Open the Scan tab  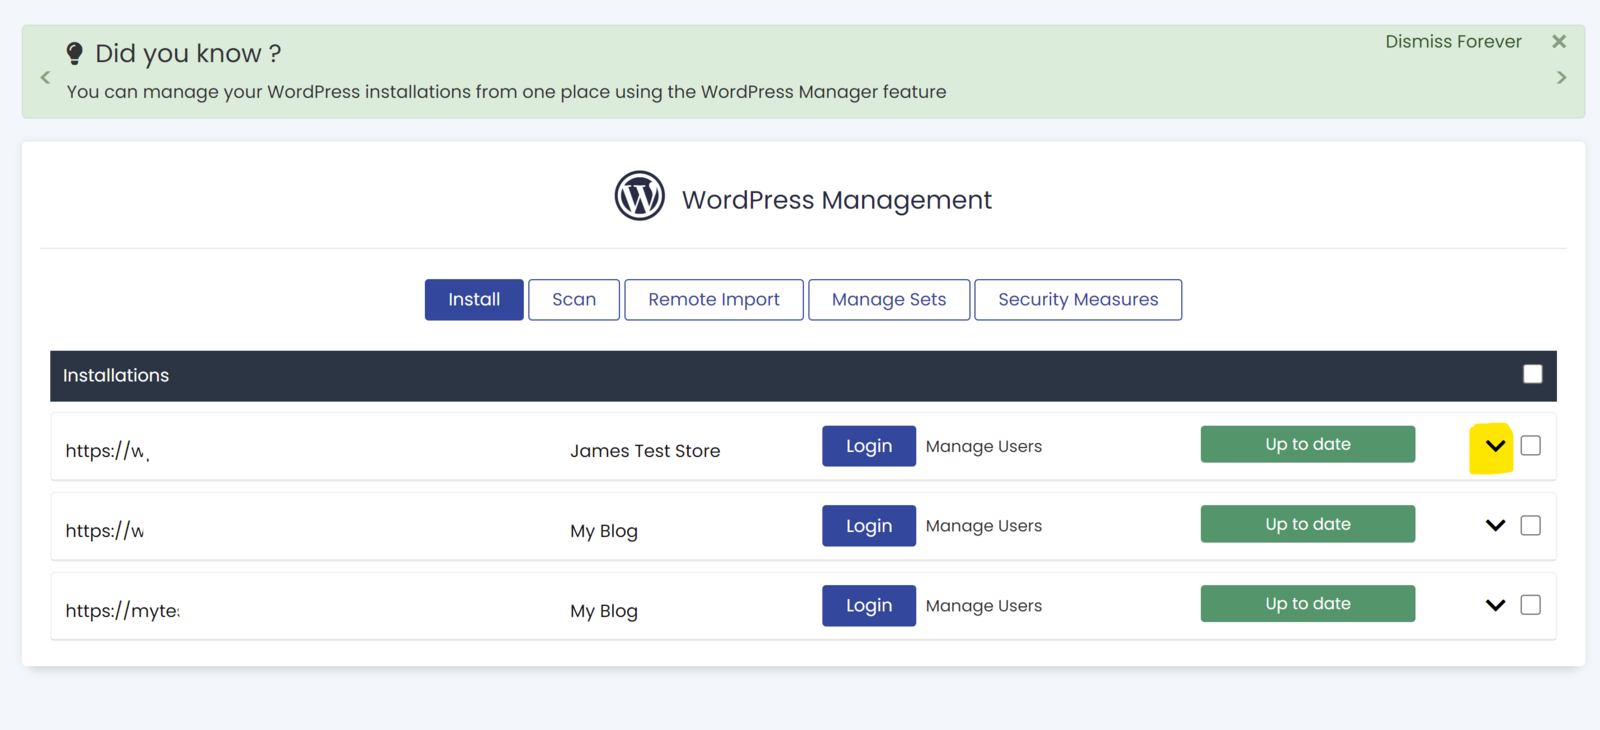coord(574,300)
